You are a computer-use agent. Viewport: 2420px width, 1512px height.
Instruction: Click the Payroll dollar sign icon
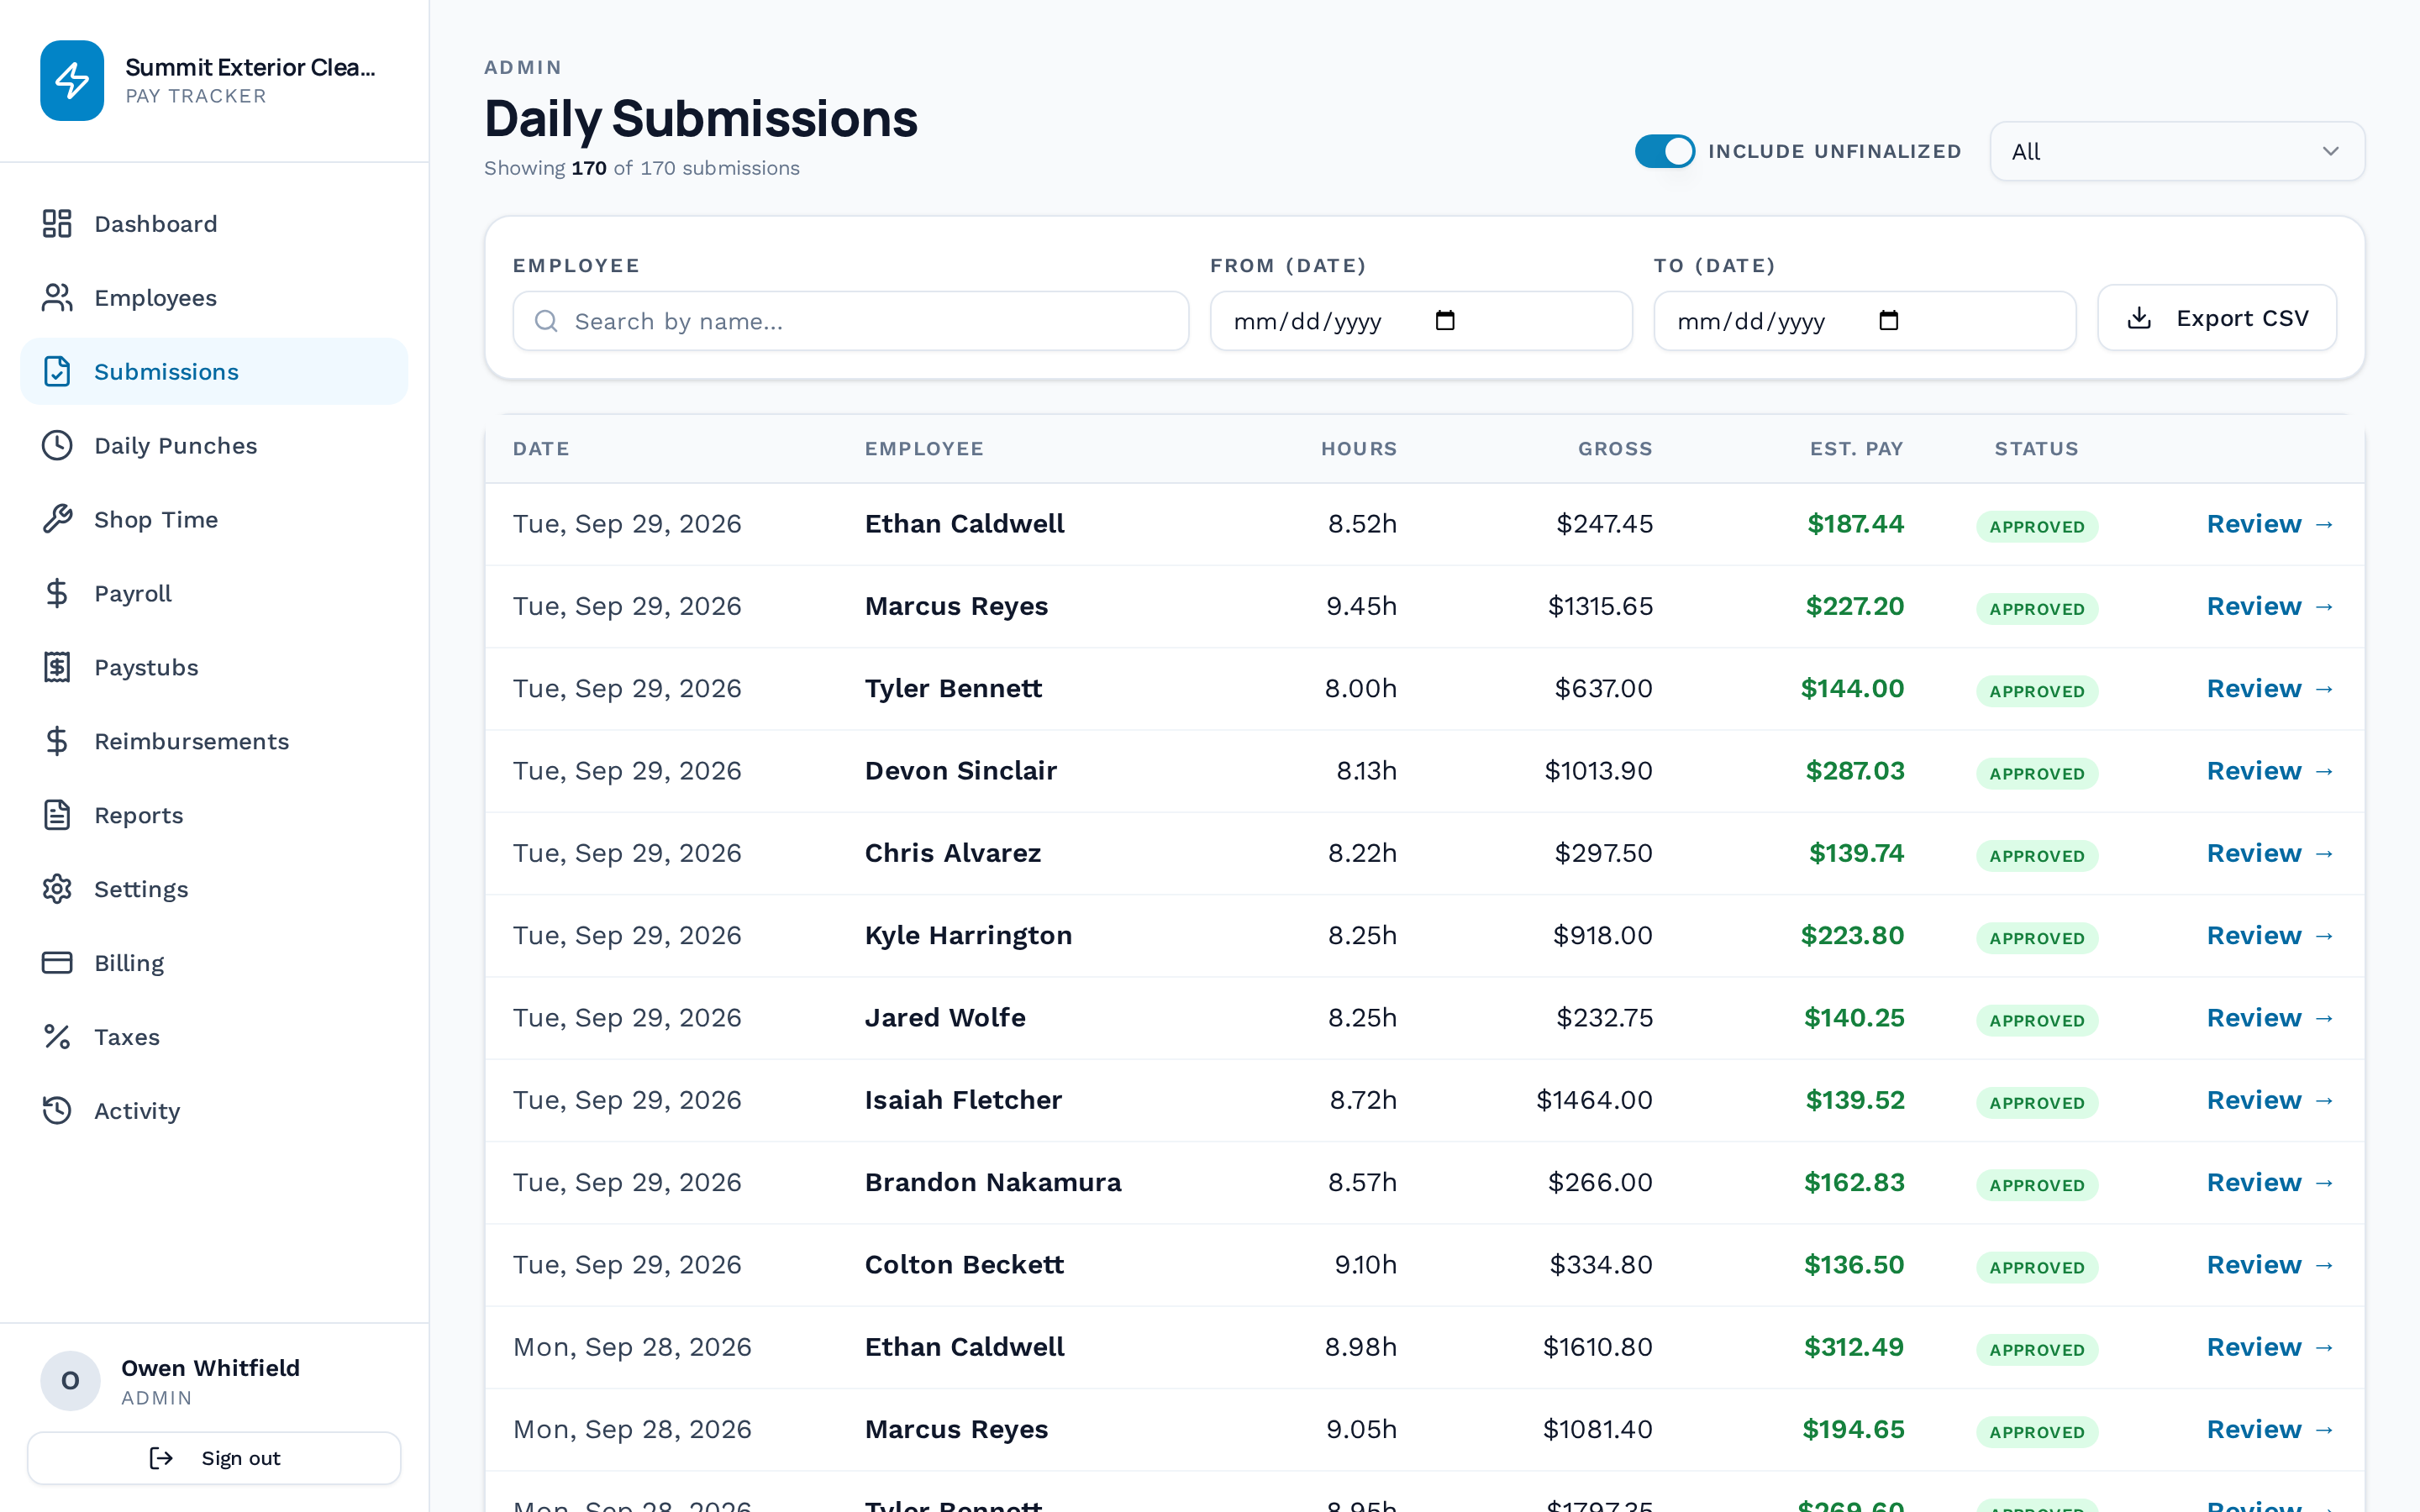pyautogui.click(x=57, y=593)
